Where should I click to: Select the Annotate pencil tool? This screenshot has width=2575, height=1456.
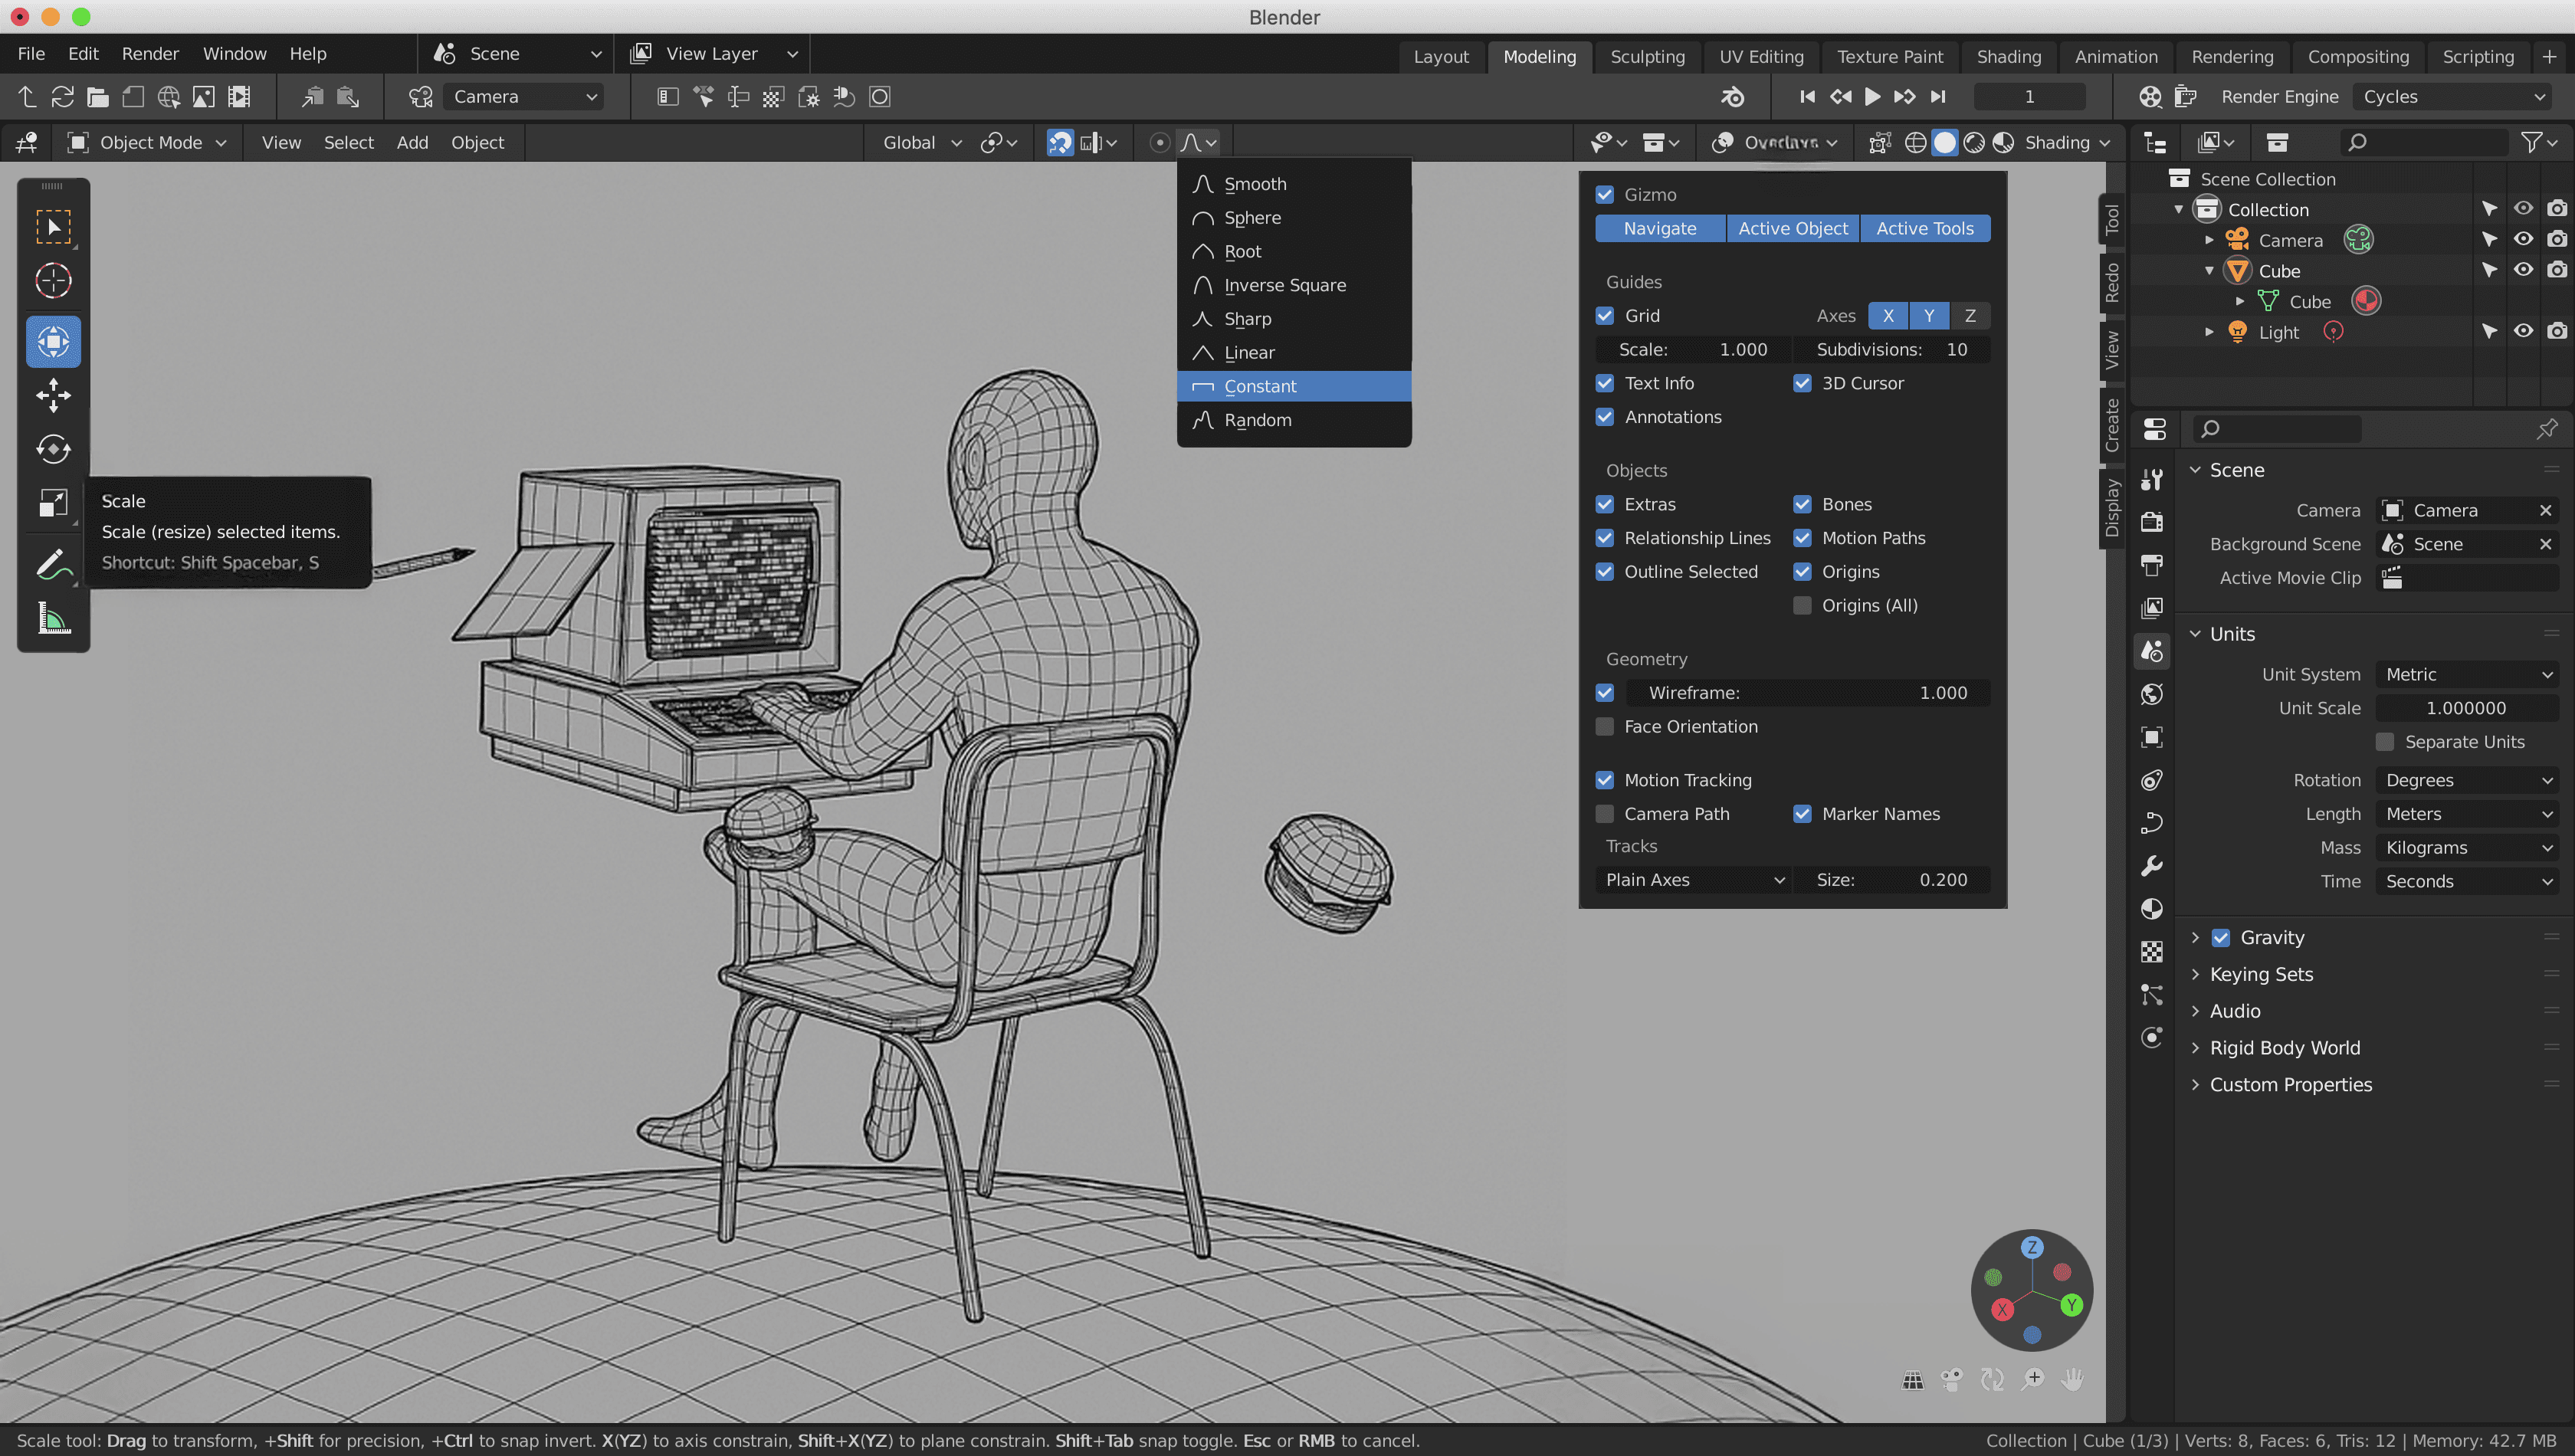pos(53,565)
